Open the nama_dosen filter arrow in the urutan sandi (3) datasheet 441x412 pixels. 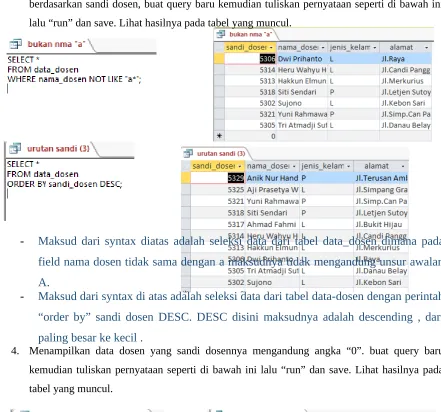(294, 166)
